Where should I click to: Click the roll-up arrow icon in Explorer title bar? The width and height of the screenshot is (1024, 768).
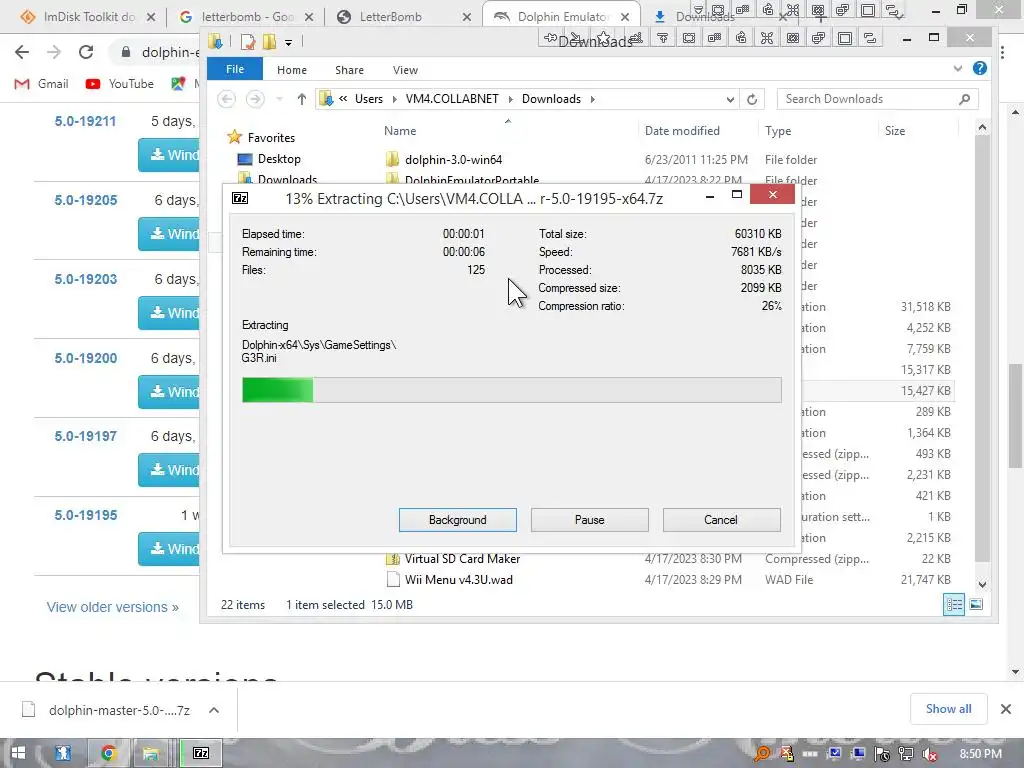662,39
